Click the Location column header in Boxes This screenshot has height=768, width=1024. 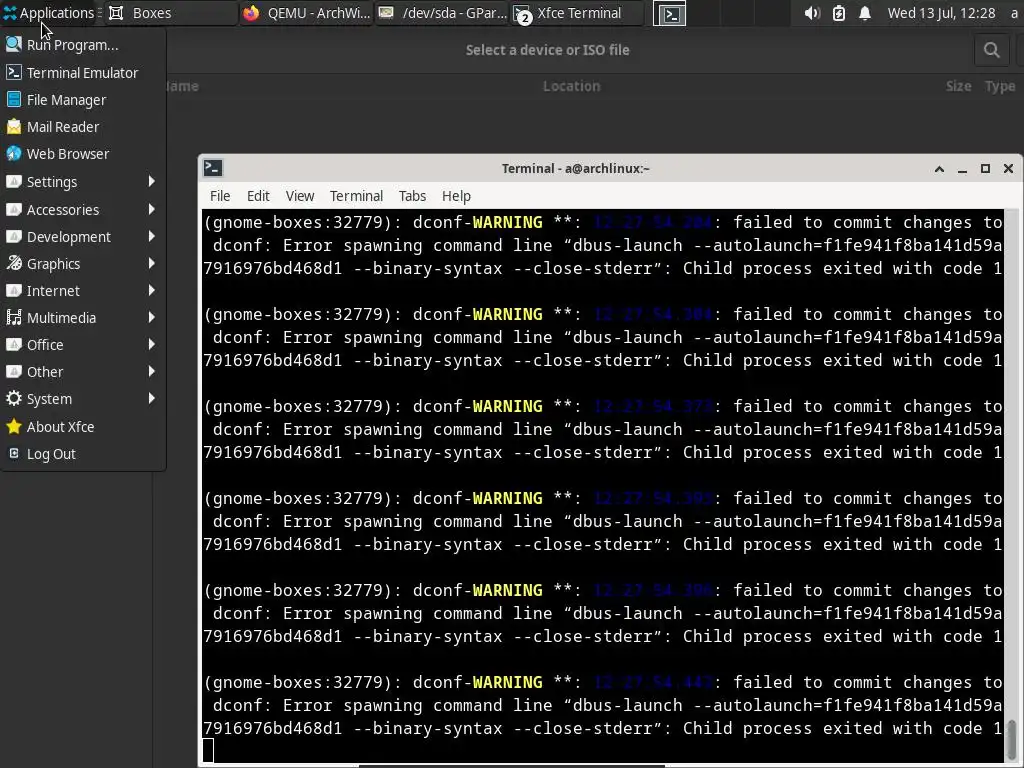(571, 86)
